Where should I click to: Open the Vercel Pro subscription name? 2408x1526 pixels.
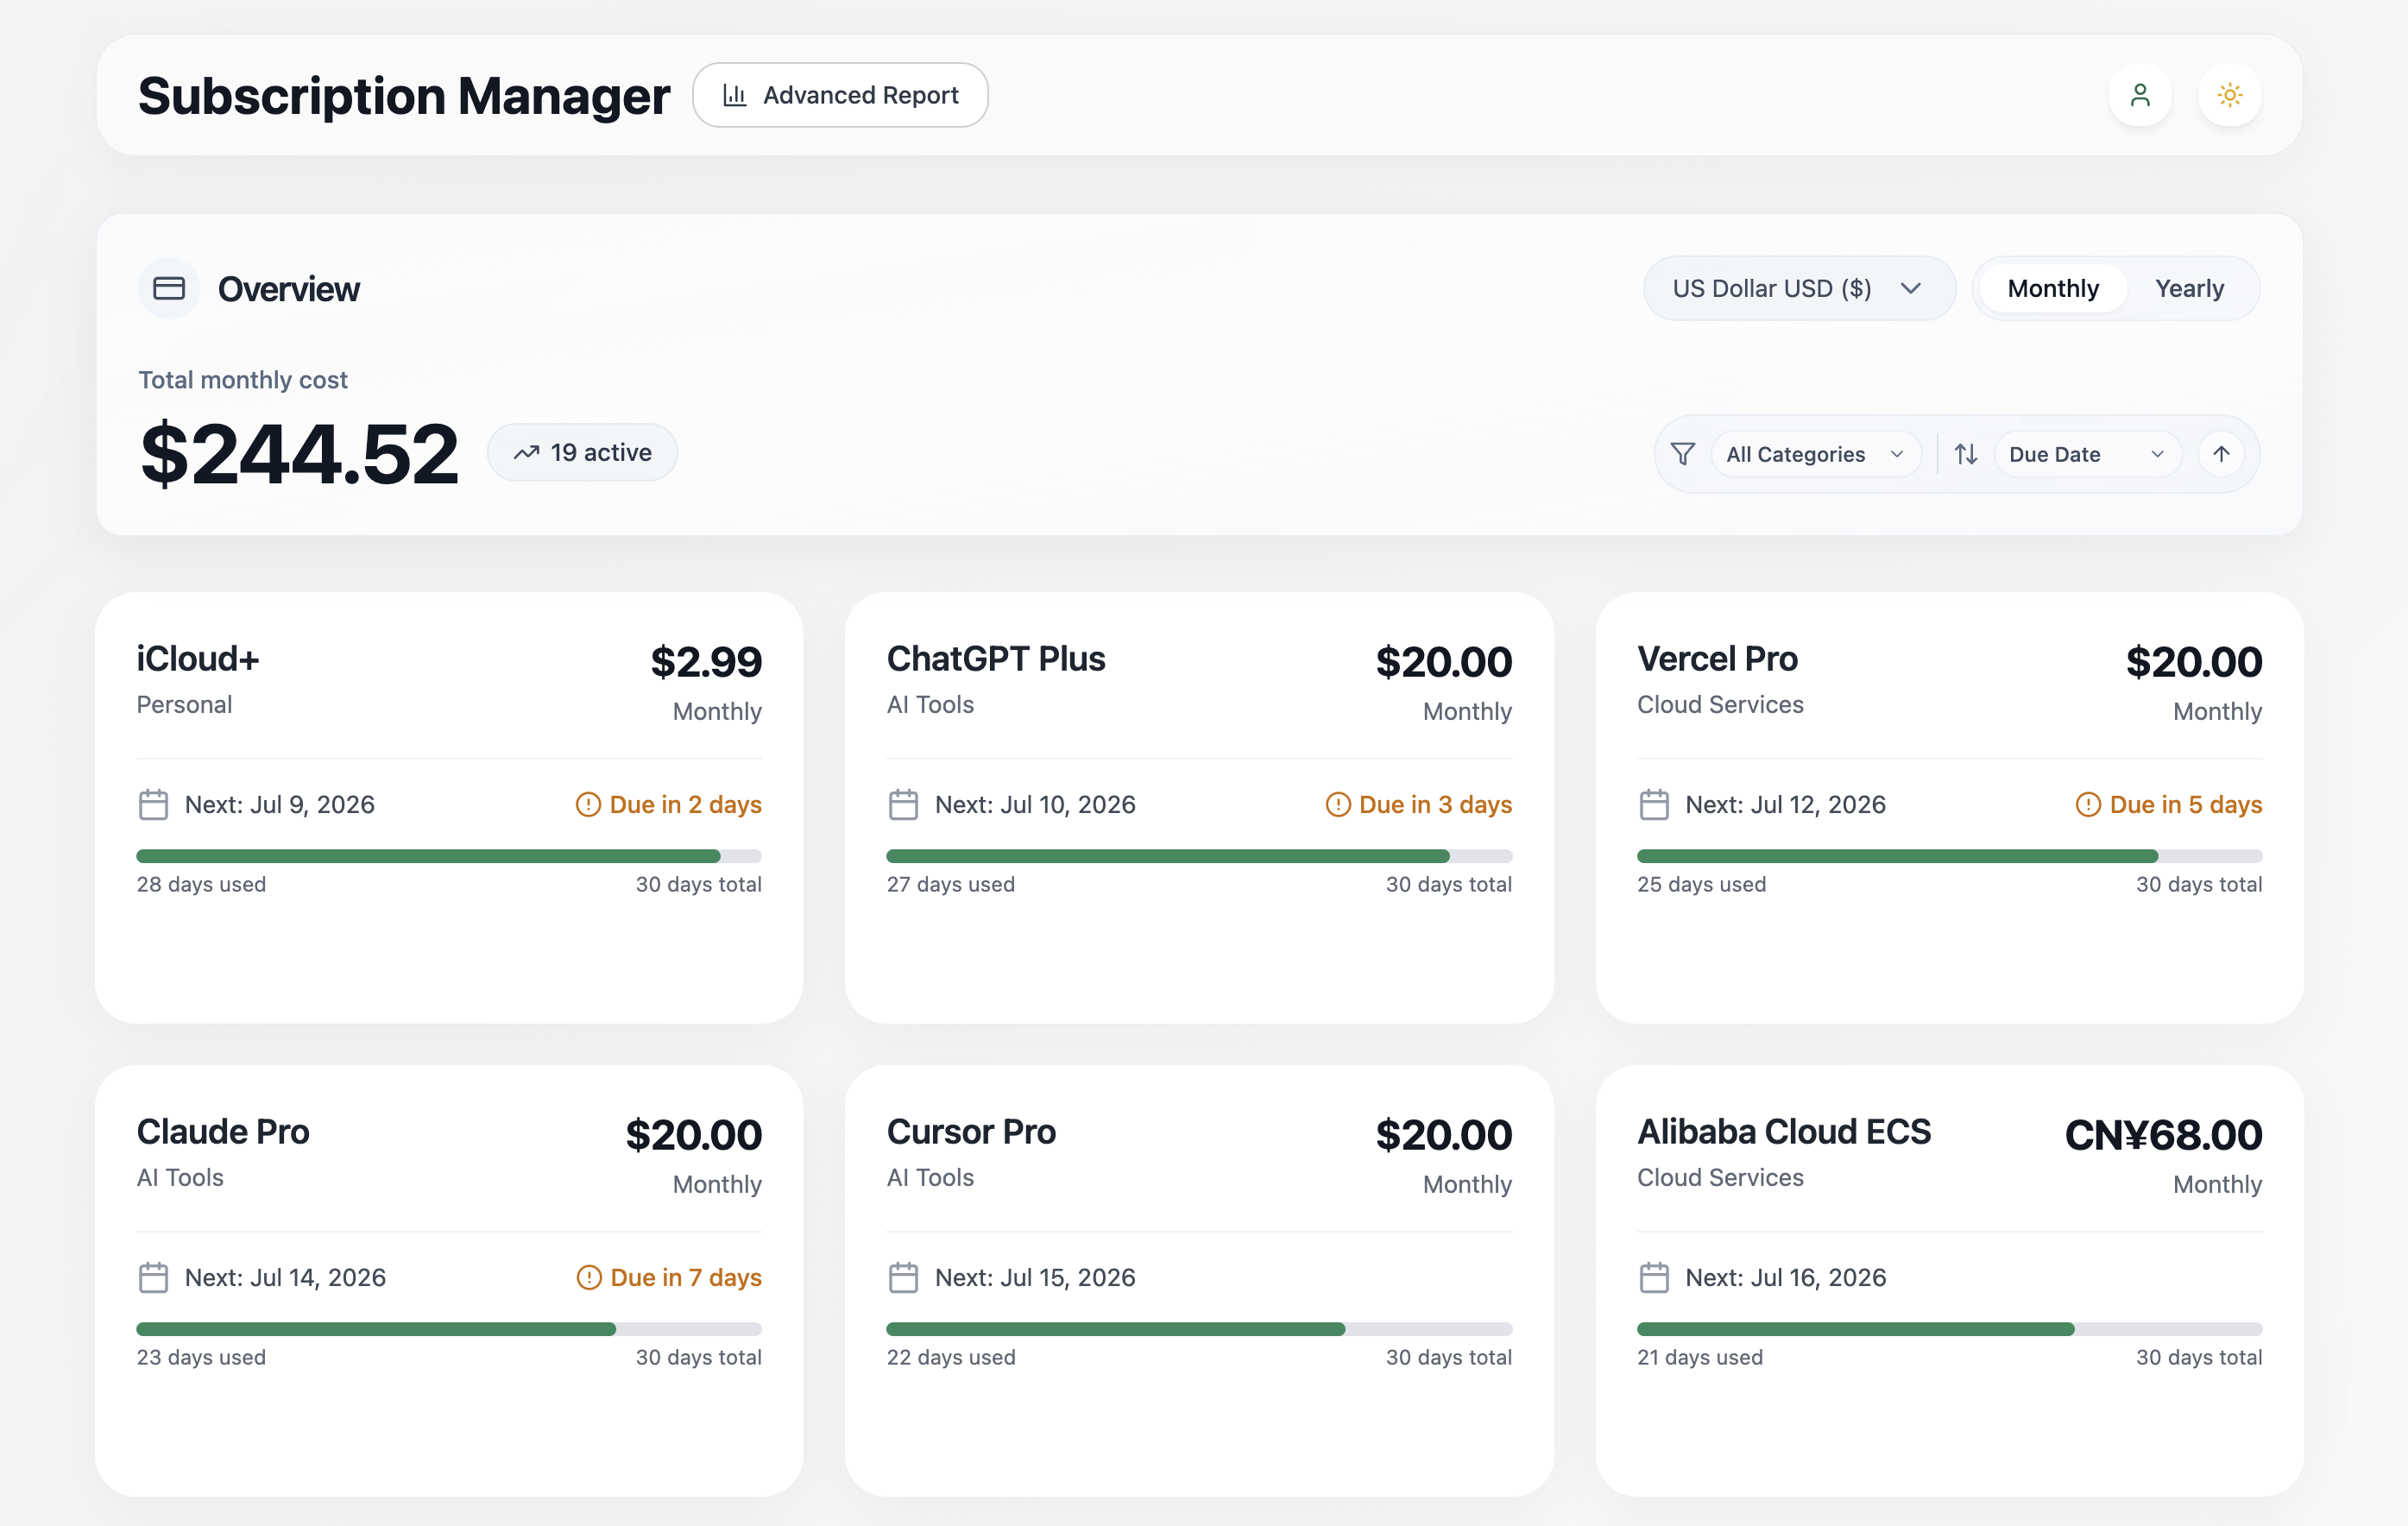[1717, 659]
